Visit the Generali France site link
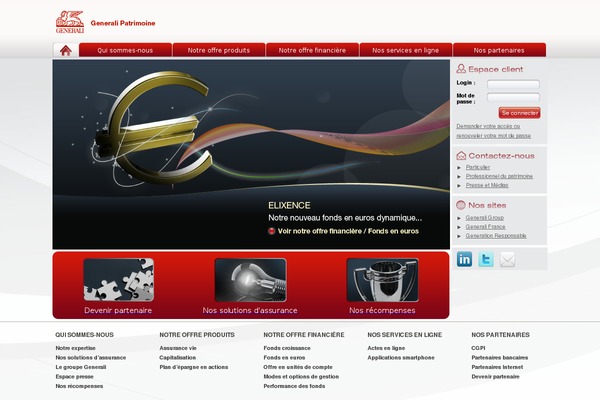 (x=485, y=227)
